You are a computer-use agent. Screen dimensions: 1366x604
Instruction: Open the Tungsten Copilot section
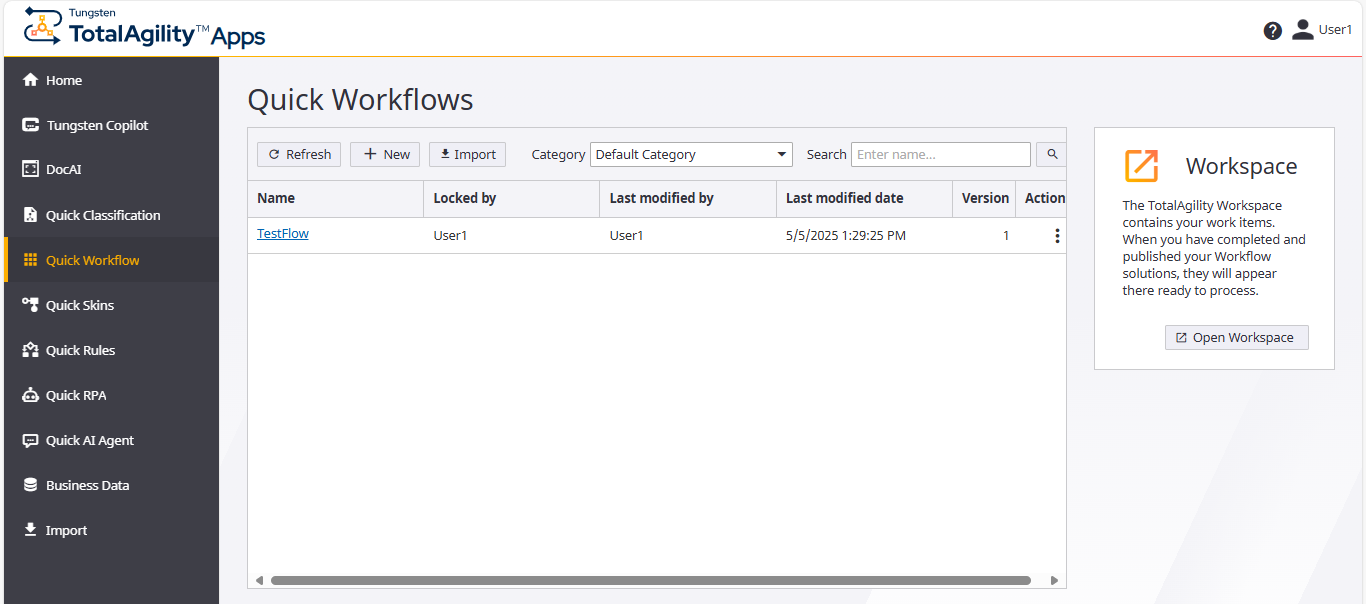point(100,124)
